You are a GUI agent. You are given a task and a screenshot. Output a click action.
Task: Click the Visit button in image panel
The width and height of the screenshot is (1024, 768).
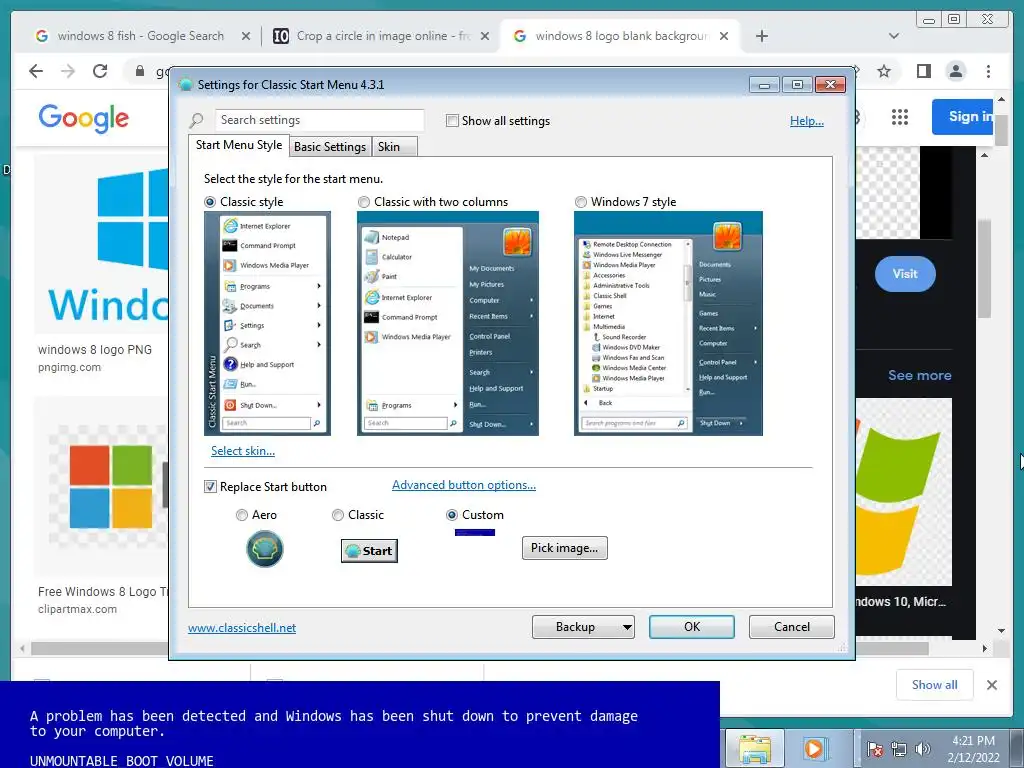(905, 274)
